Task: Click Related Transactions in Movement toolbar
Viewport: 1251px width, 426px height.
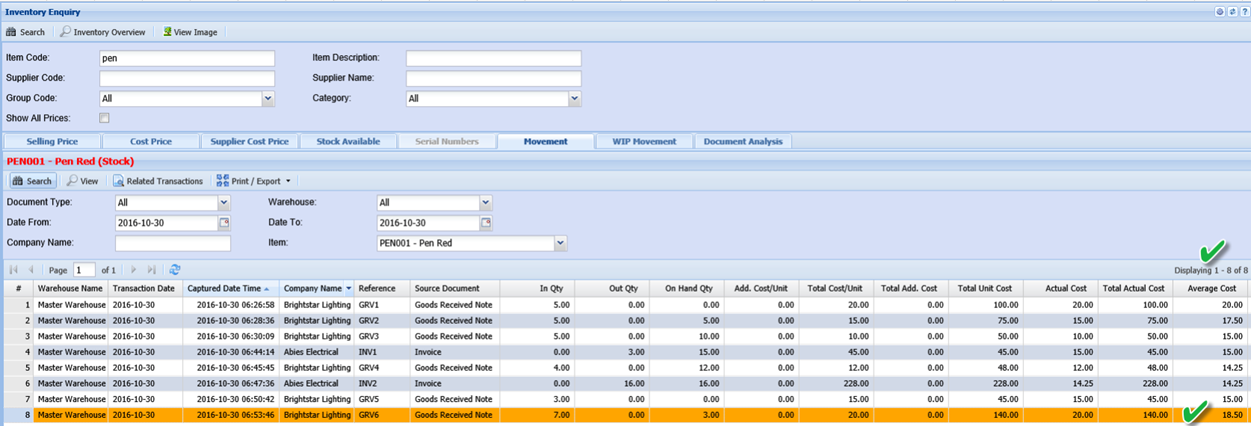Action: point(158,181)
